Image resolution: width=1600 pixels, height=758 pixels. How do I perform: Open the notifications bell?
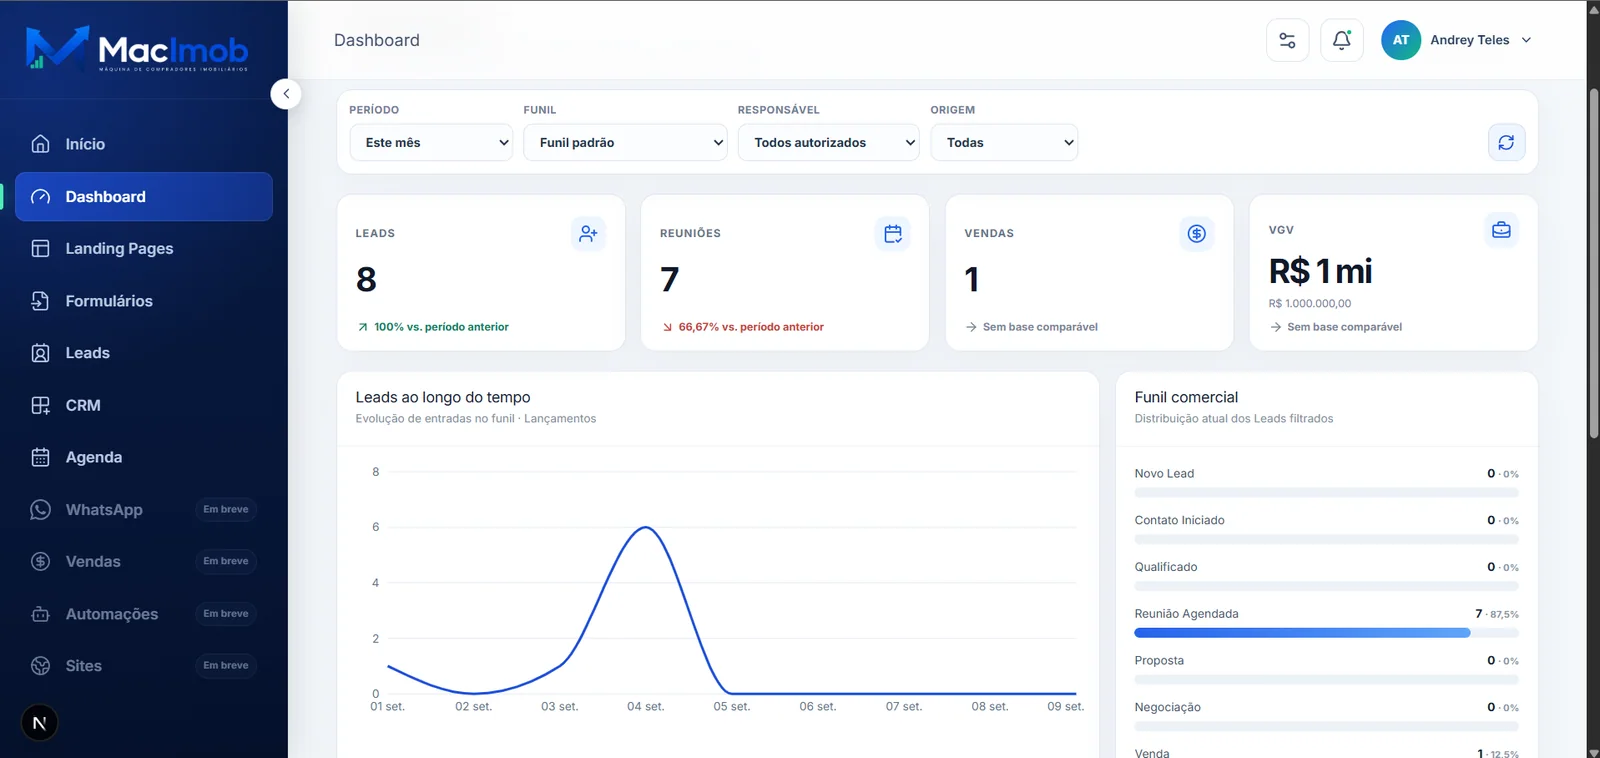tap(1342, 41)
